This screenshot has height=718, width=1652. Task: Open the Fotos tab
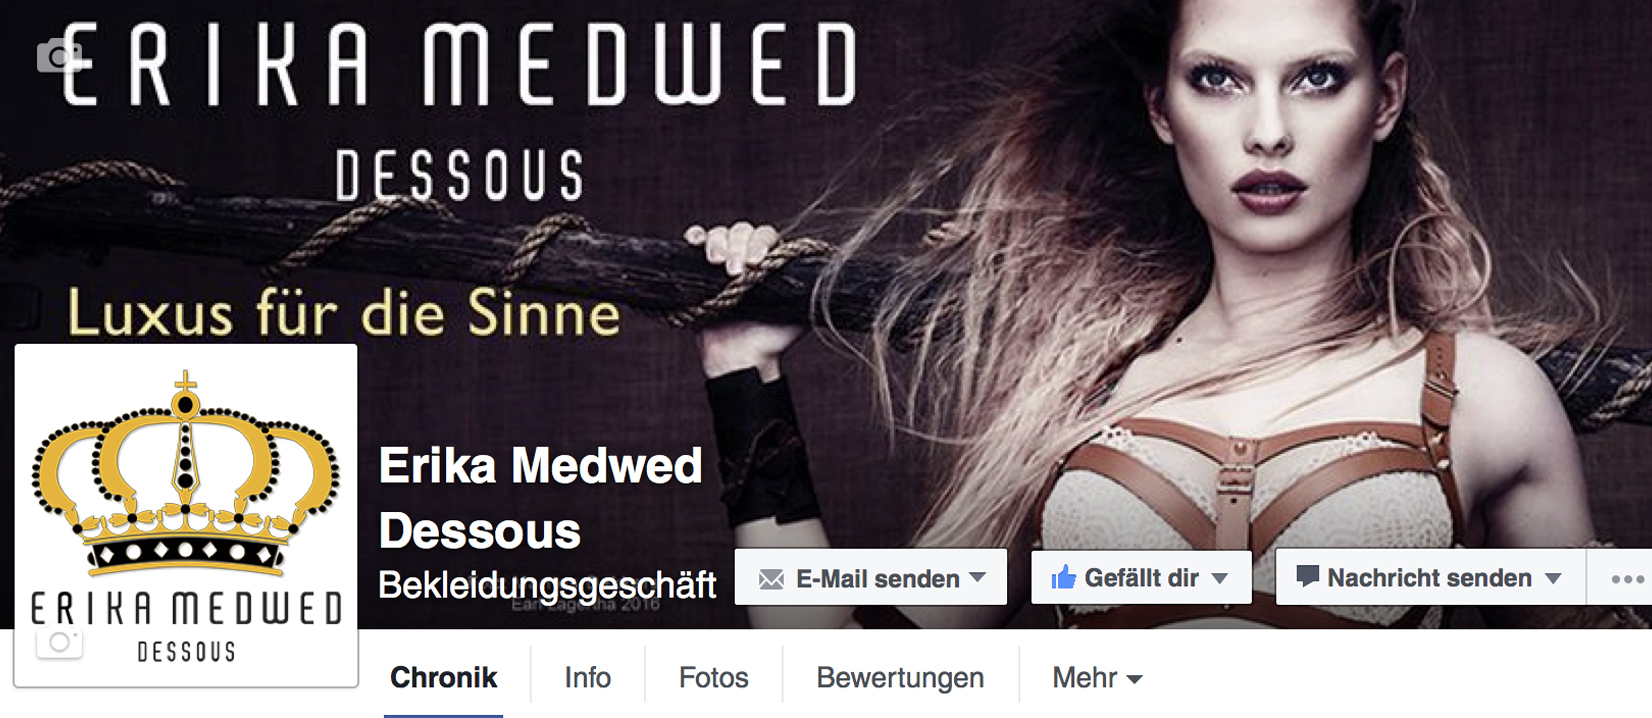[714, 678]
